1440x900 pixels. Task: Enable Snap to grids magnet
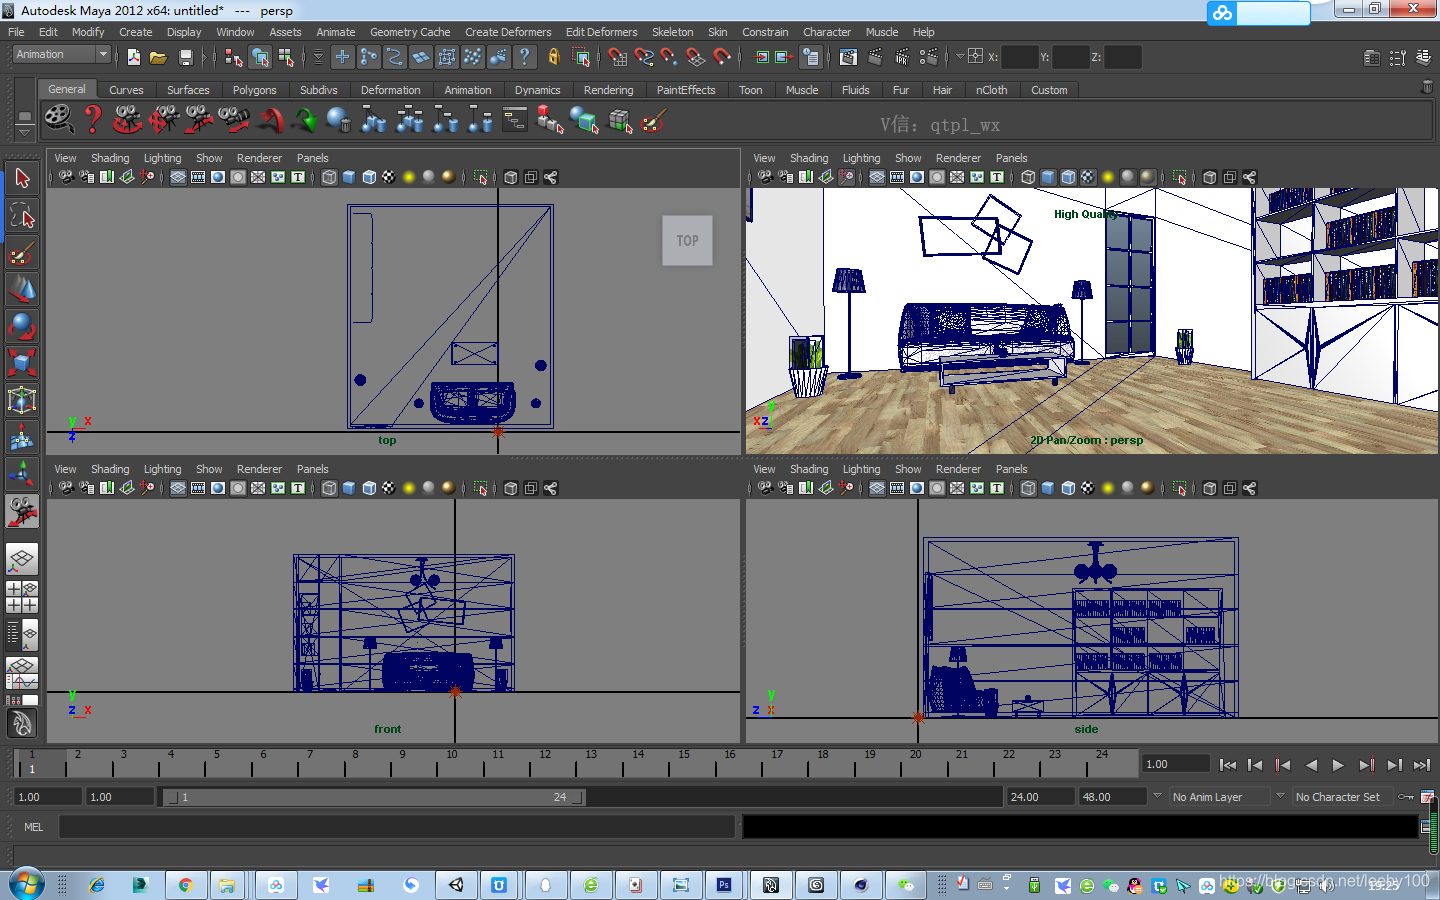(x=617, y=57)
